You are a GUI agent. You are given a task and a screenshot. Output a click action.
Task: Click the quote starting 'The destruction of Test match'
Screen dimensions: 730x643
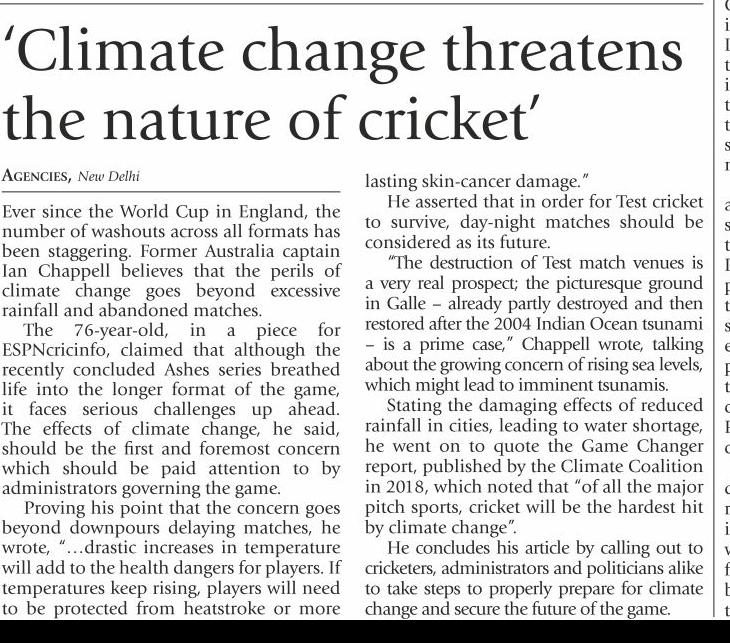point(533,322)
